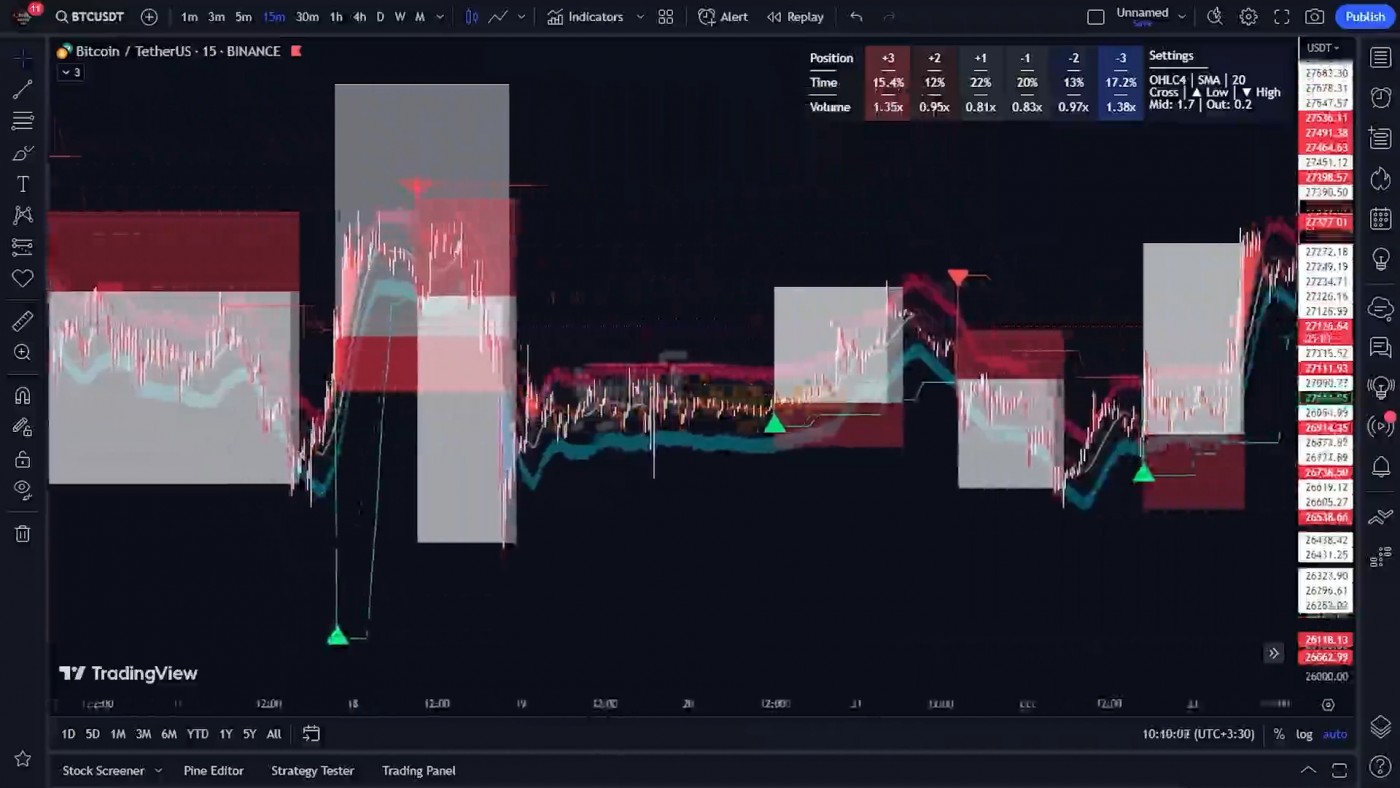Image resolution: width=1400 pixels, height=788 pixels.
Task: Open the prediction and measurement tools
Action: click(x=22, y=246)
